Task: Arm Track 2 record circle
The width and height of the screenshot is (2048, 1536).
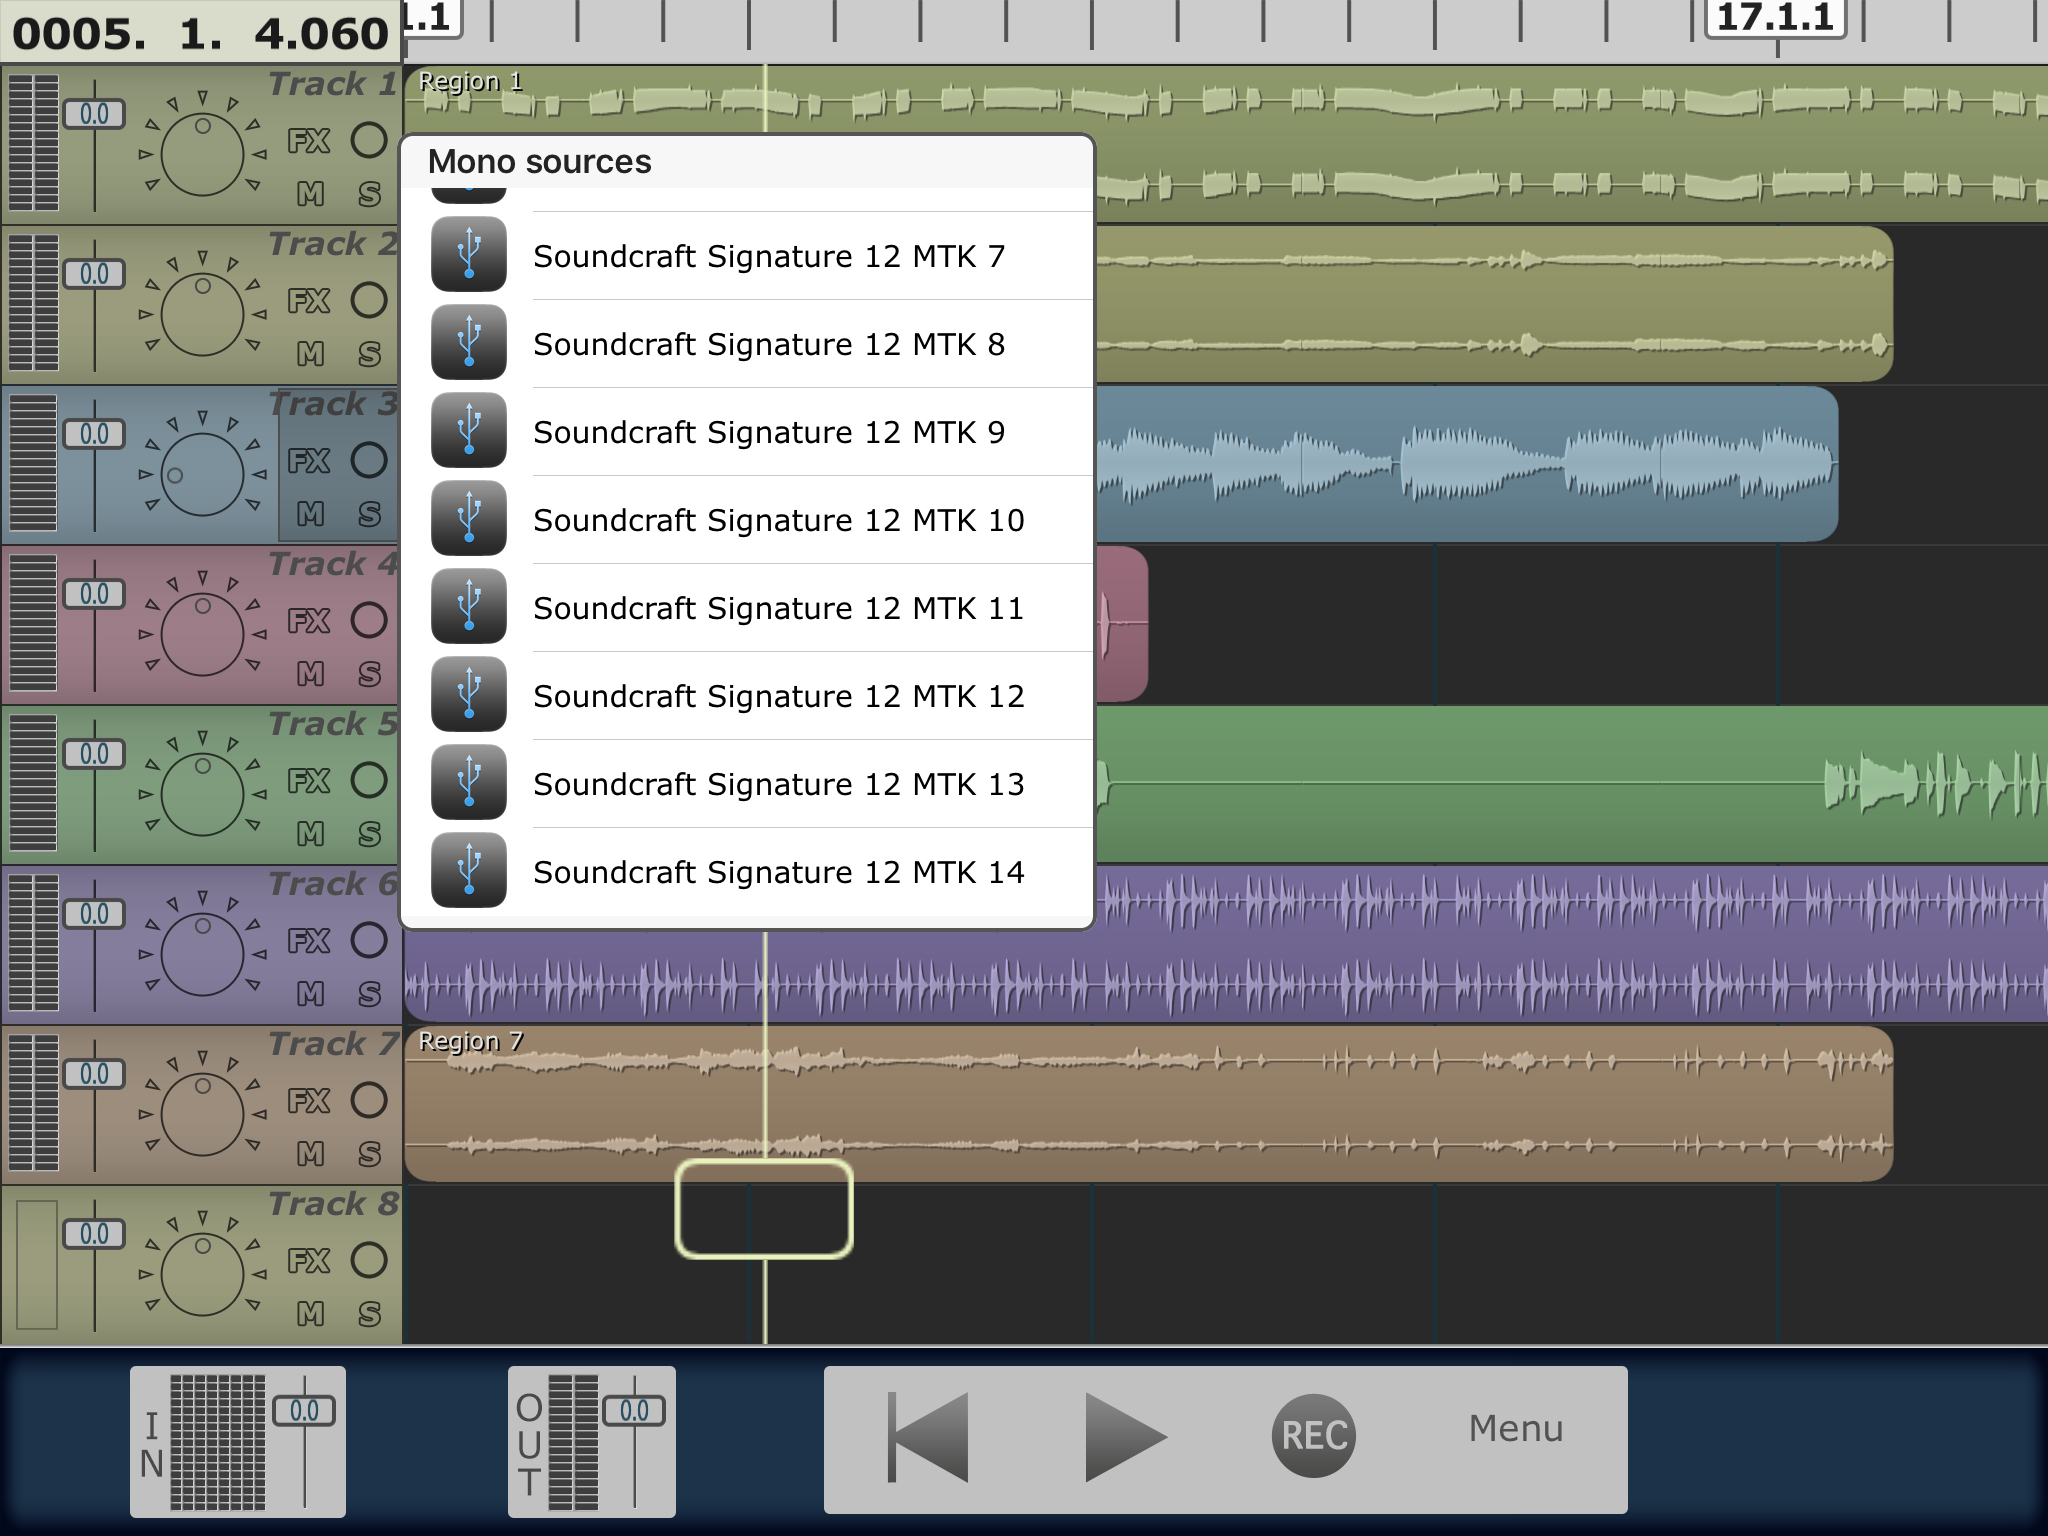Action: tap(369, 300)
